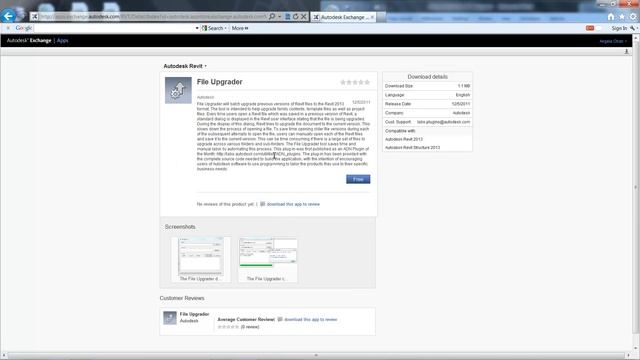
Task: Click the Download details heading
Action: coord(427,77)
